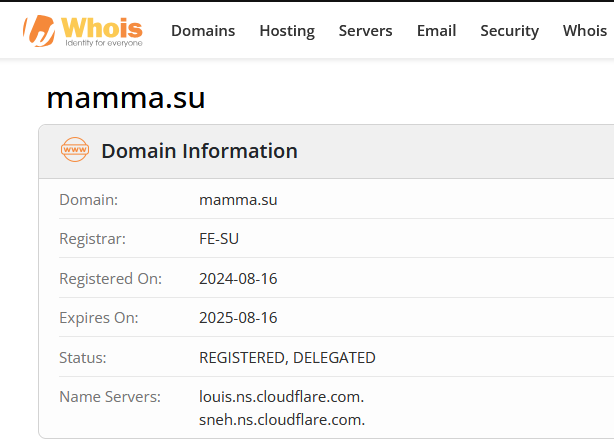Select the registration date 2024-08-16
614x445 pixels.
pyautogui.click(x=238, y=279)
